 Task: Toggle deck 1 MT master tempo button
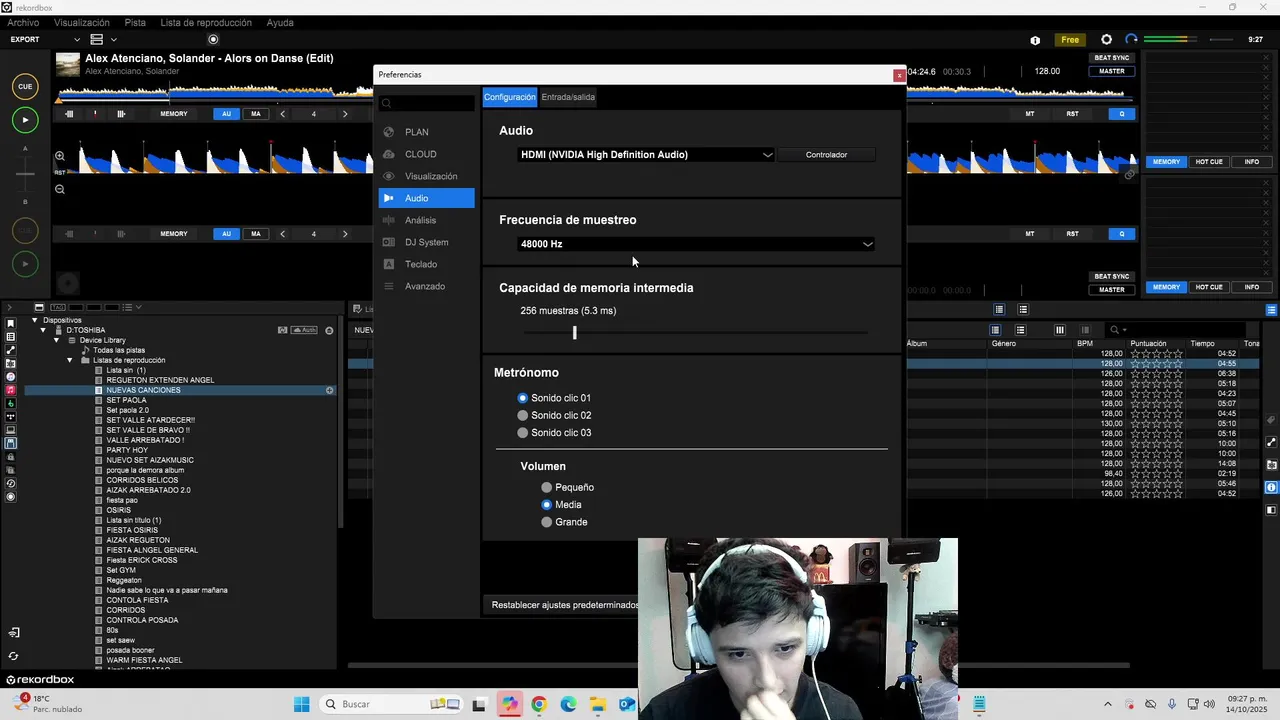(x=1030, y=114)
